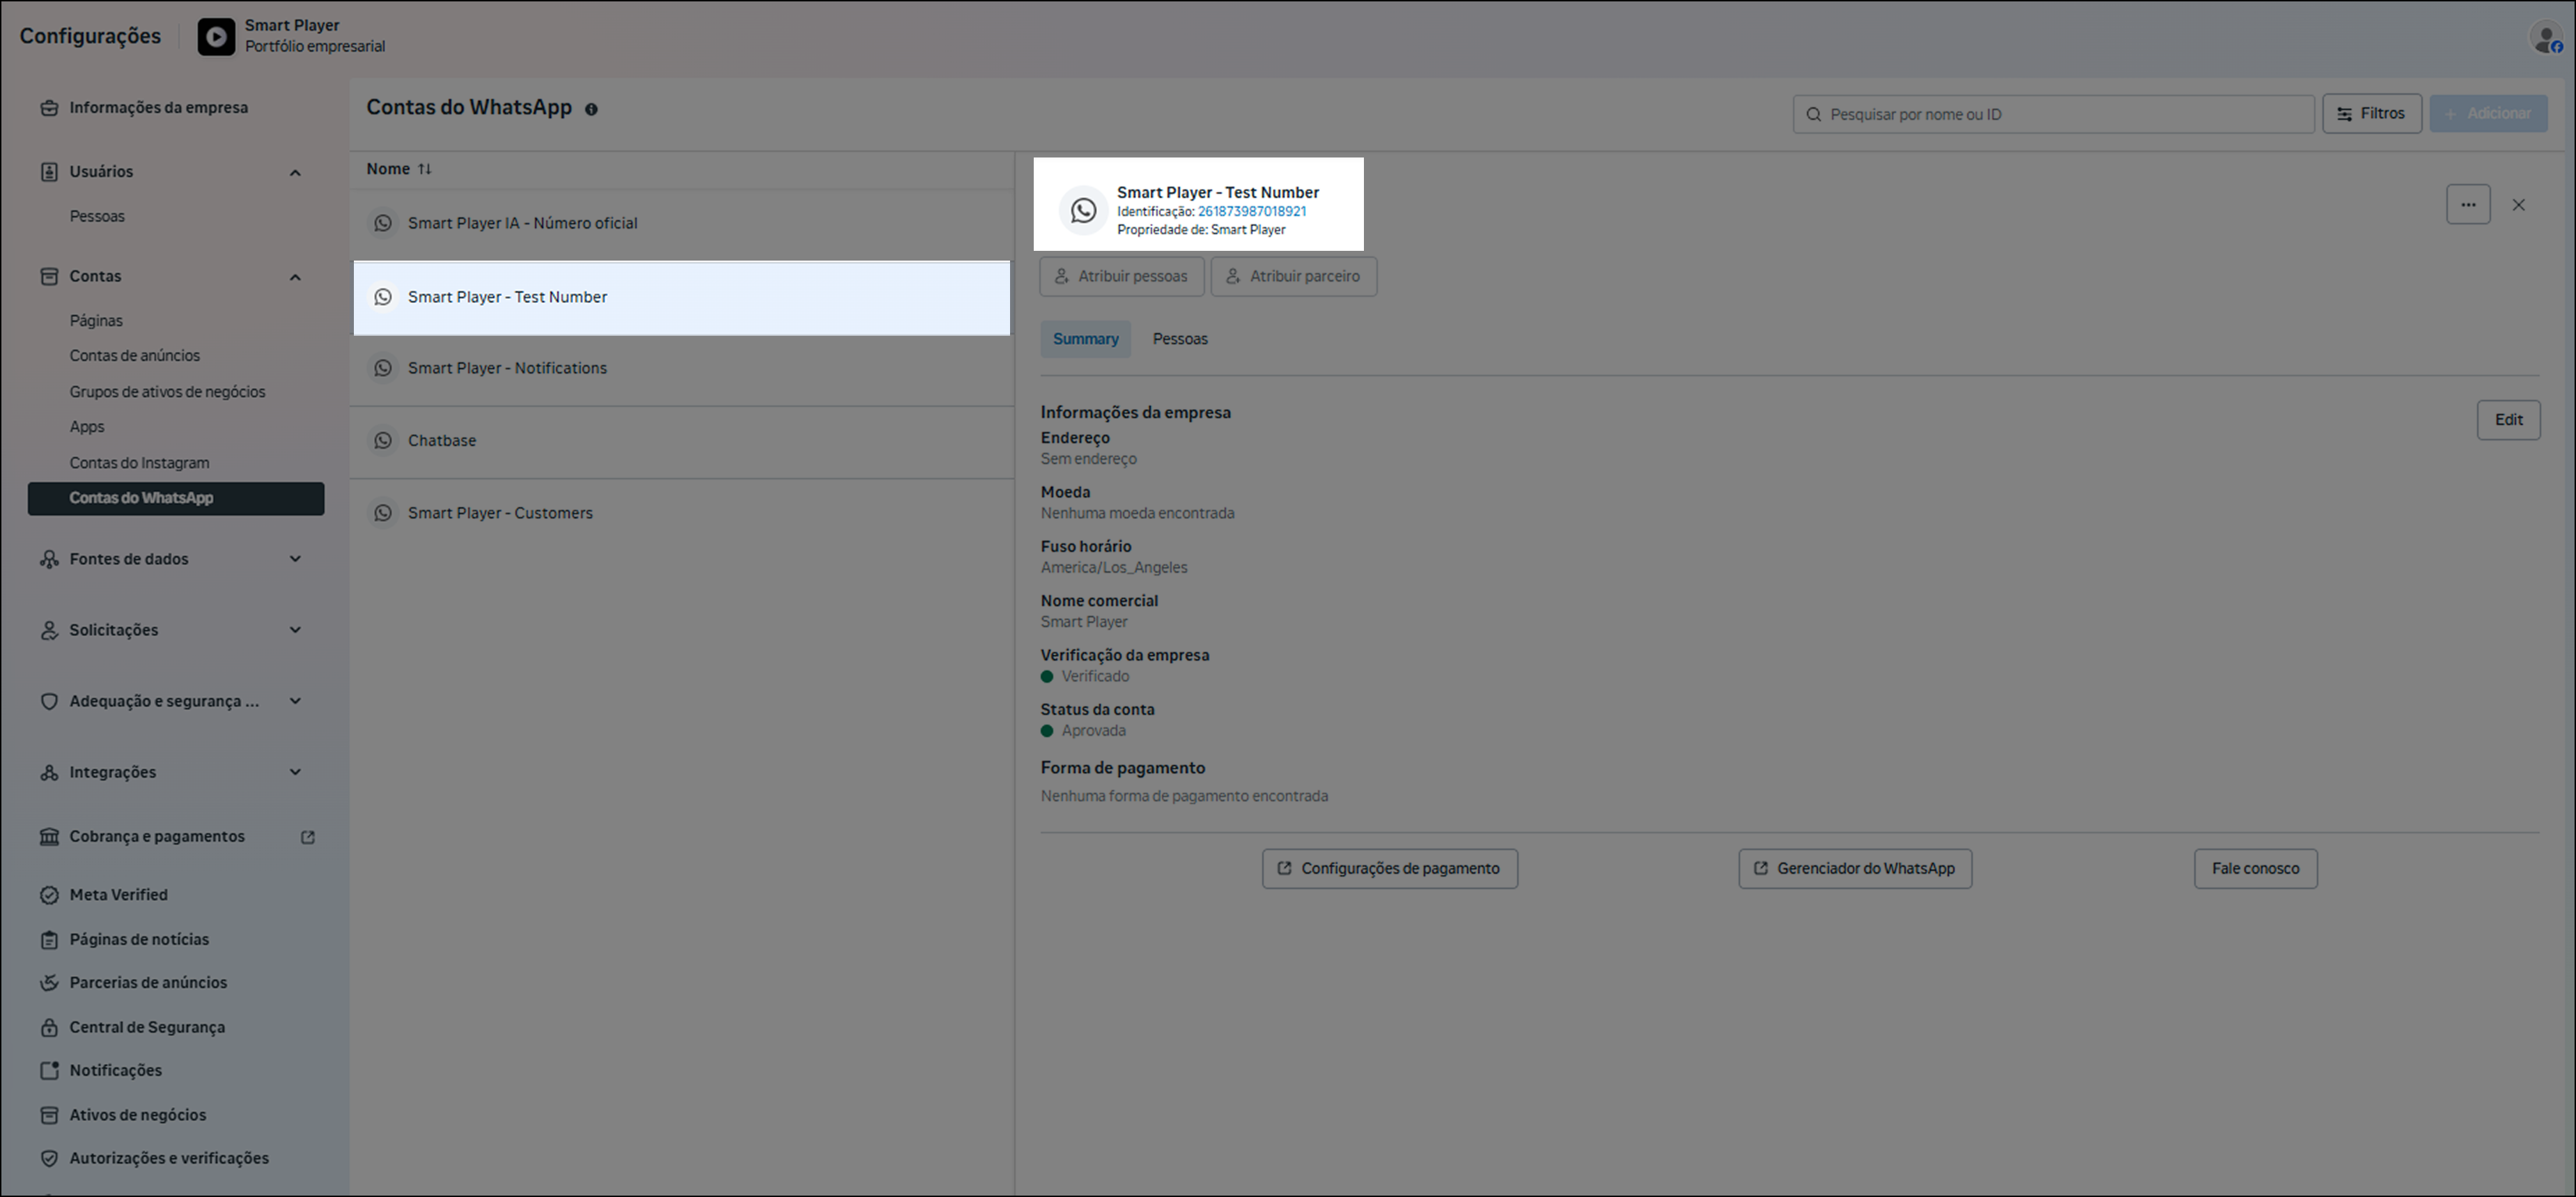Select Smart Player - Customers row
The height and width of the screenshot is (1197, 2576).
682,514
